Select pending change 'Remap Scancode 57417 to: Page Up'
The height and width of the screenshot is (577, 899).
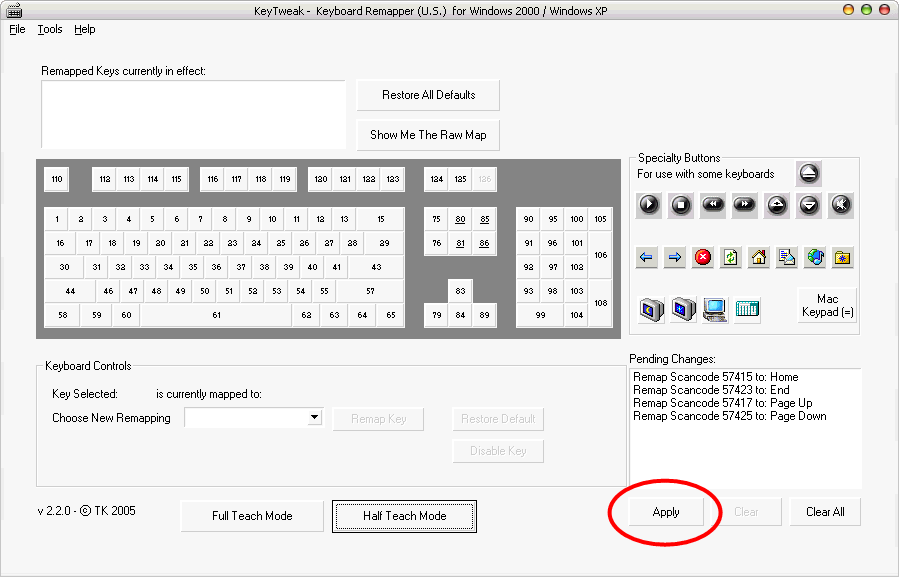pyautogui.click(x=722, y=403)
